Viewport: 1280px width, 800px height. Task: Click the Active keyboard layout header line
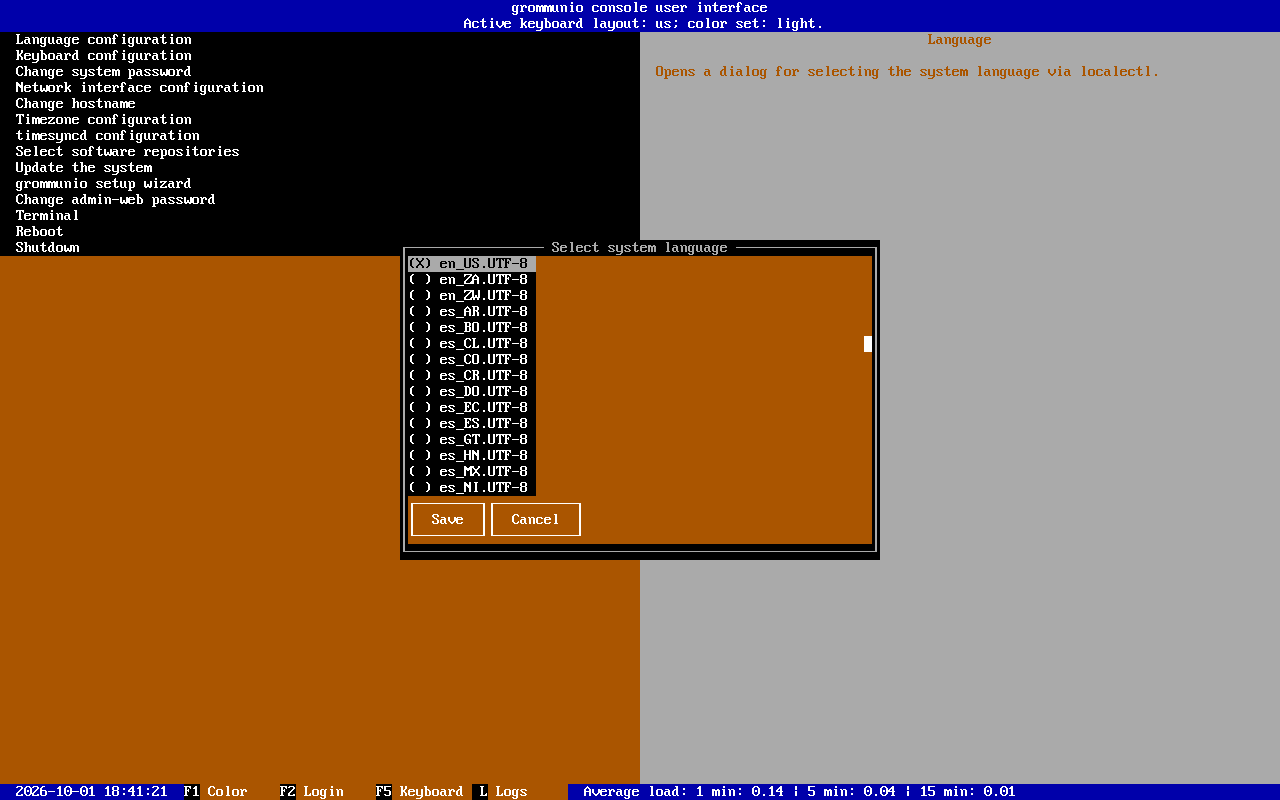click(x=644, y=24)
